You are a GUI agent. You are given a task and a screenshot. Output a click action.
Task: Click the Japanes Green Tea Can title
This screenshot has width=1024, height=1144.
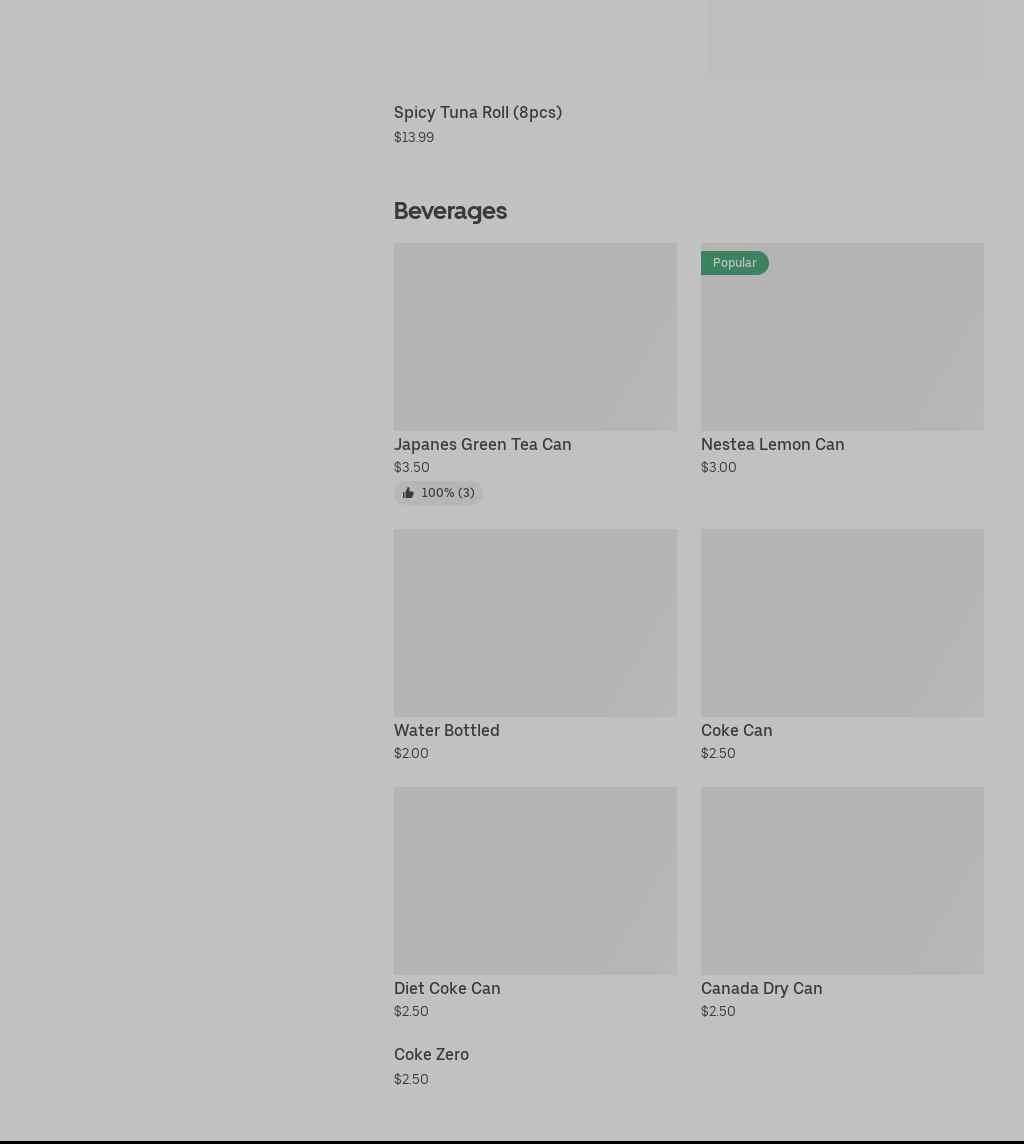[x=482, y=444]
